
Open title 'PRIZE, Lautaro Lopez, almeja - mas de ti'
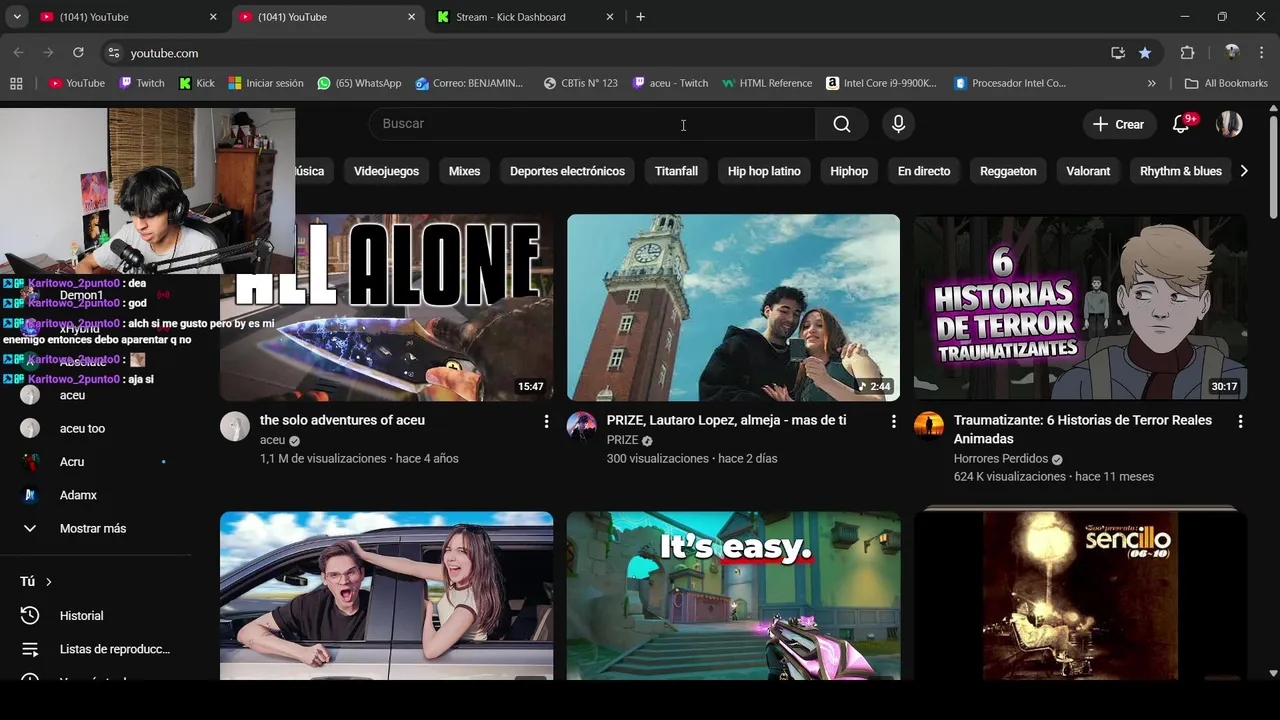pos(726,420)
